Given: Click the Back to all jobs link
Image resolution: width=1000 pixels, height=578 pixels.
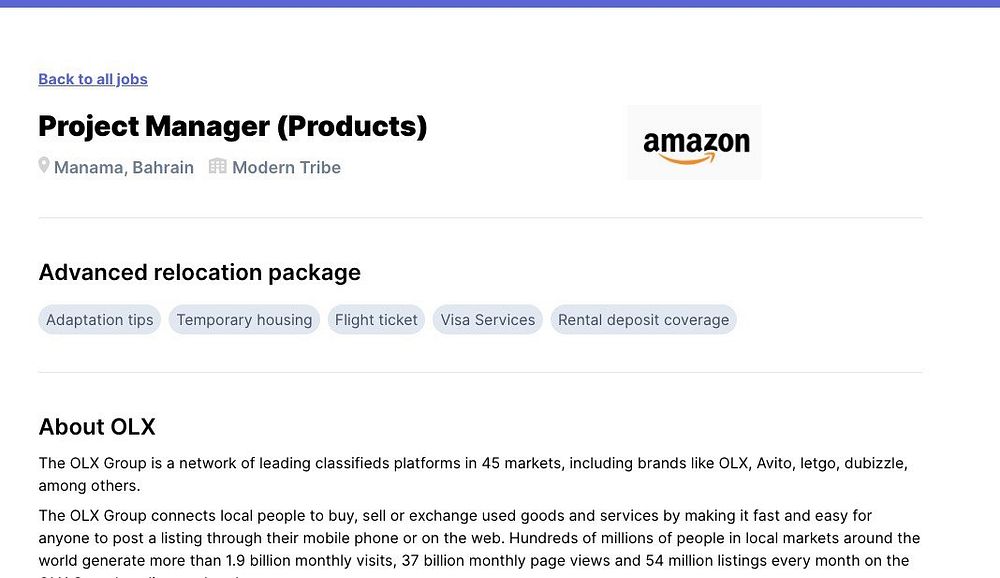Looking at the screenshot, I should click(93, 79).
